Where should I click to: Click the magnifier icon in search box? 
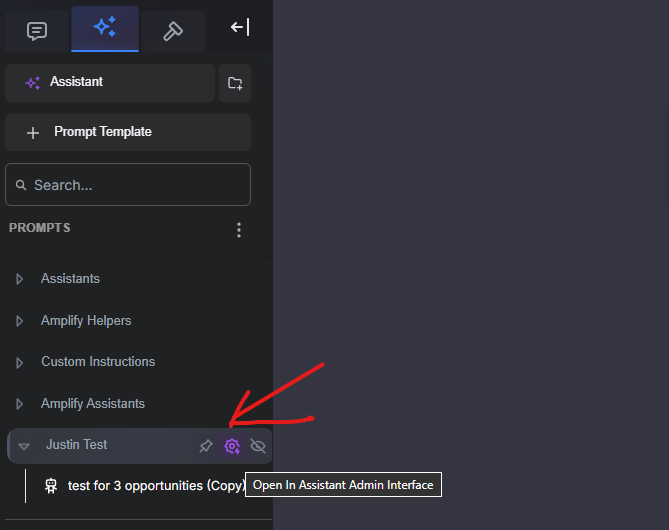click(x=21, y=185)
